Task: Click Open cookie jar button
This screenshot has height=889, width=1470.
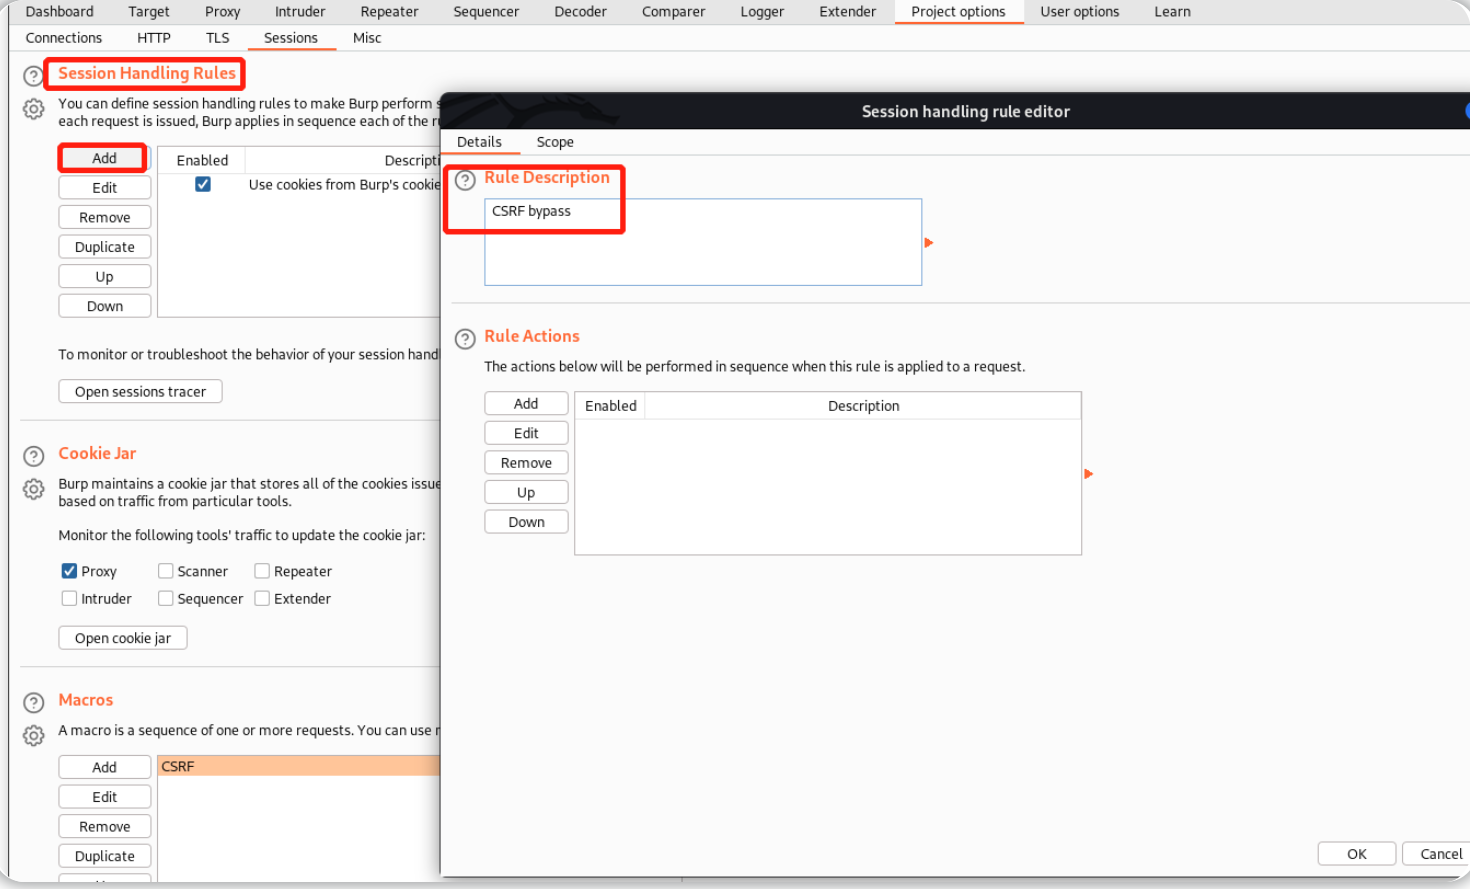Action: pyautogui.click(x=123, y=638)
